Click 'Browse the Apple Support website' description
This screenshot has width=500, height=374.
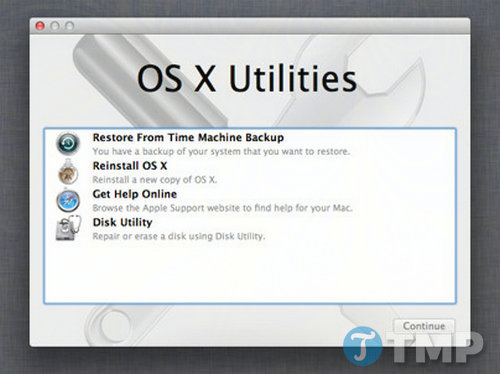pos(222,208)
